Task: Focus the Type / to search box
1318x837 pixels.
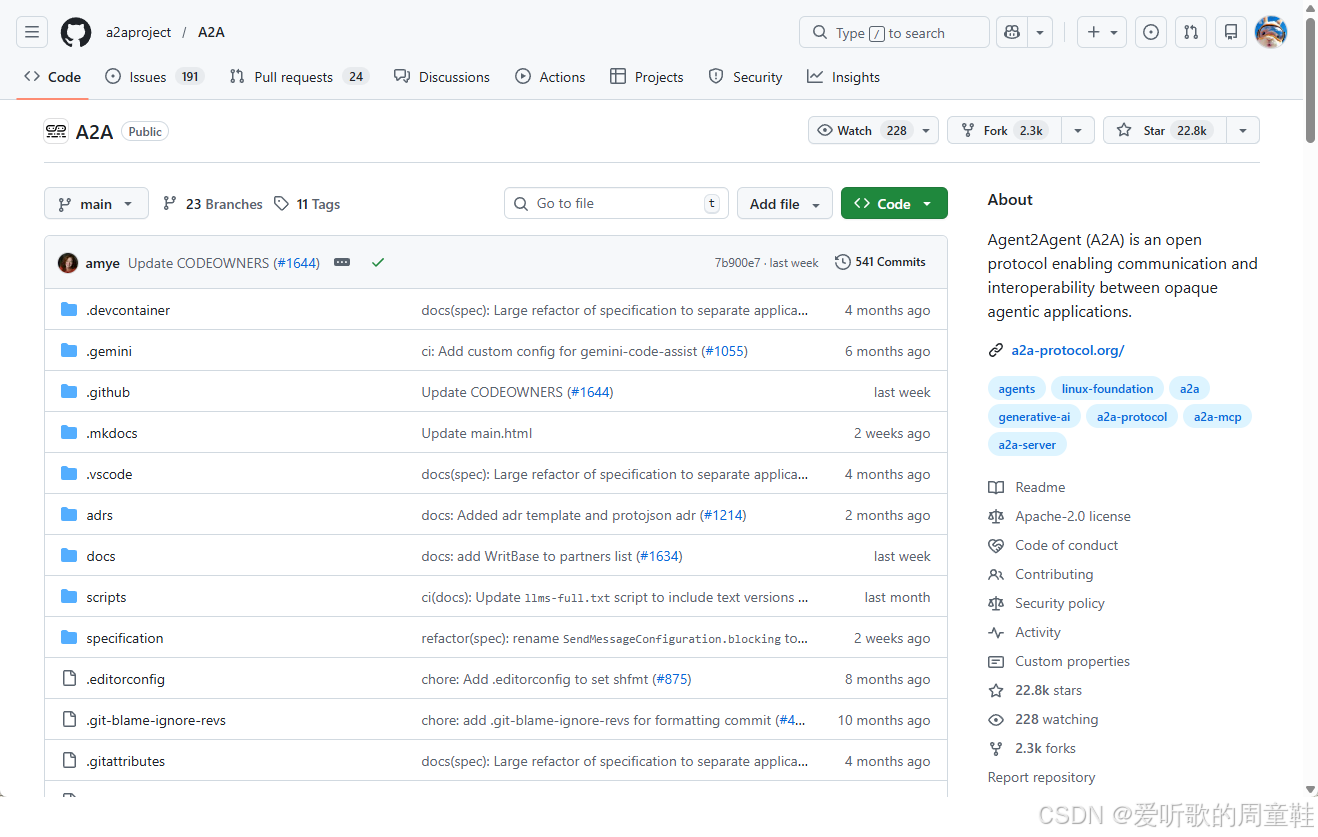Action: (894, 32)
